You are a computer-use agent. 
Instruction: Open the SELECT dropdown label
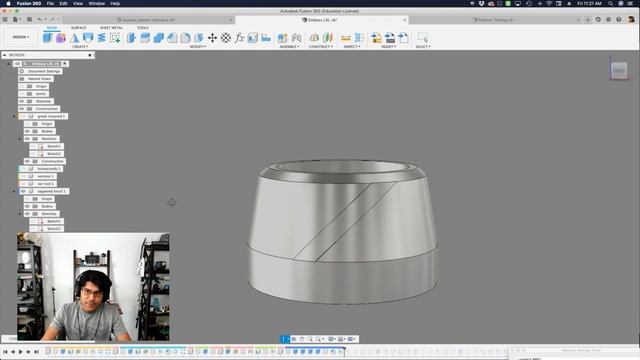(x=423, y=47)
